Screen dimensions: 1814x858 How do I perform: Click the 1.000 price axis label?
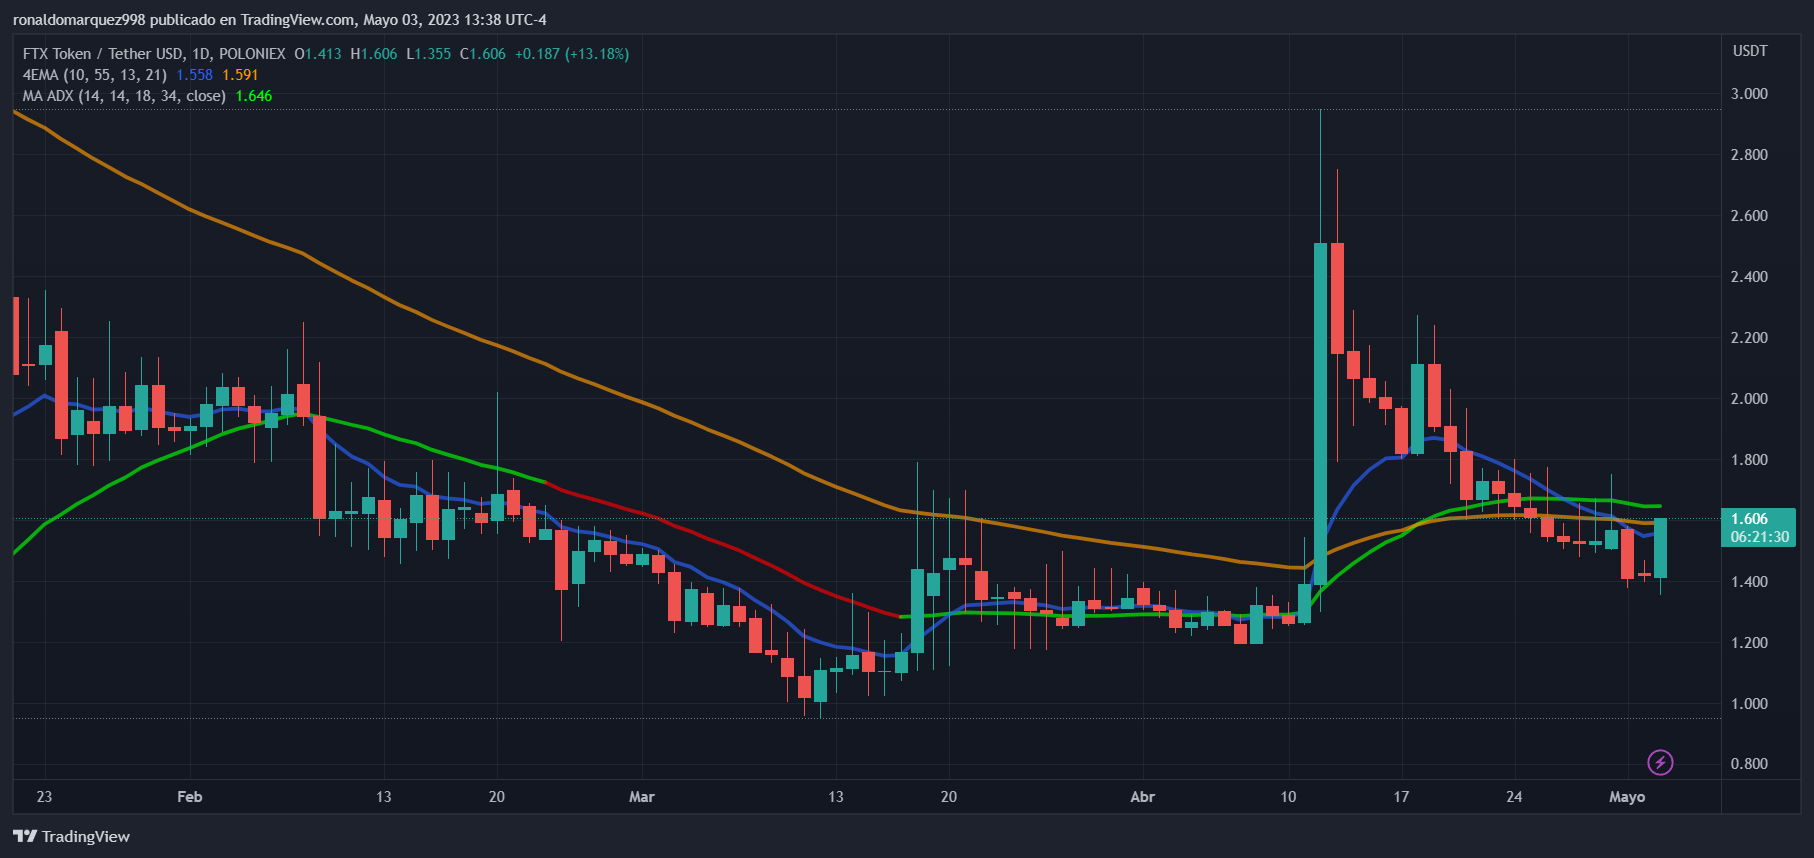click(x=1749, y=704)
